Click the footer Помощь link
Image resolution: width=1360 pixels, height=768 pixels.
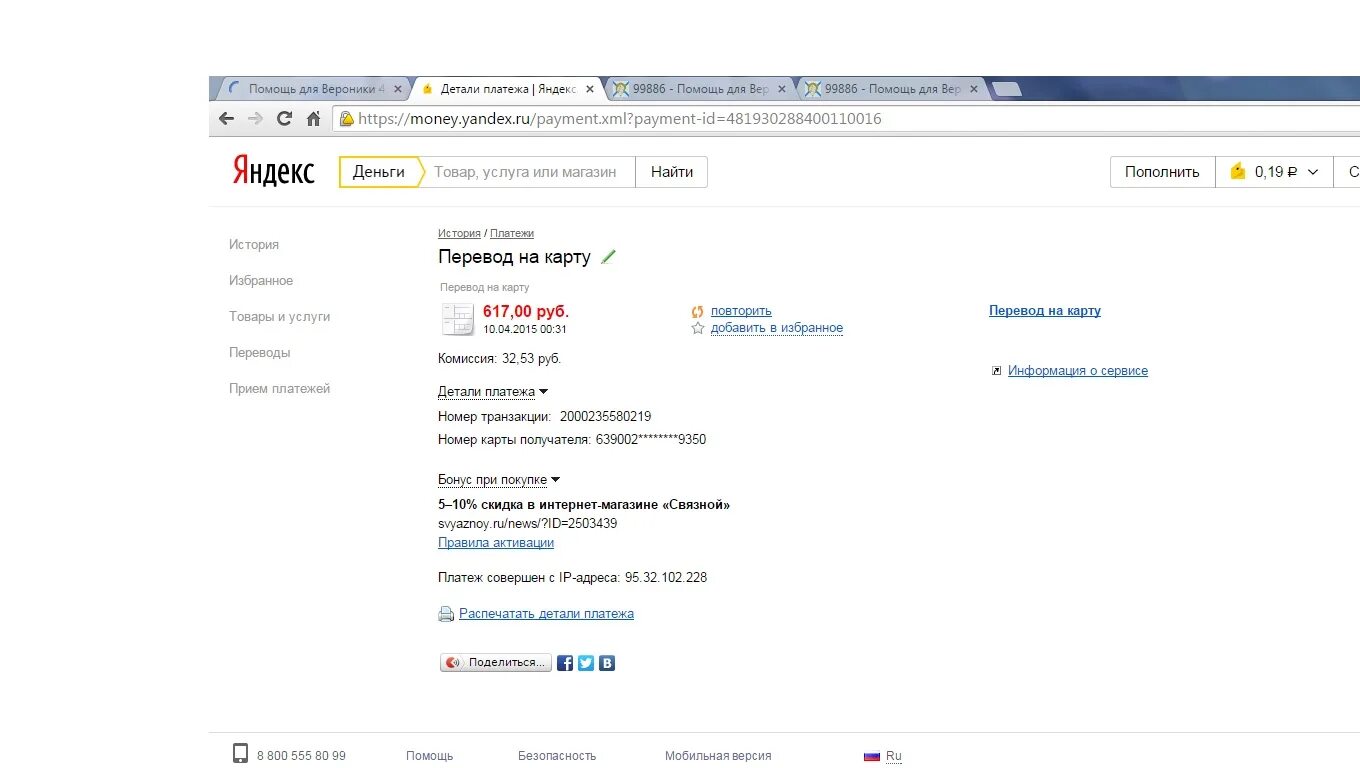(x=430, y=756)
